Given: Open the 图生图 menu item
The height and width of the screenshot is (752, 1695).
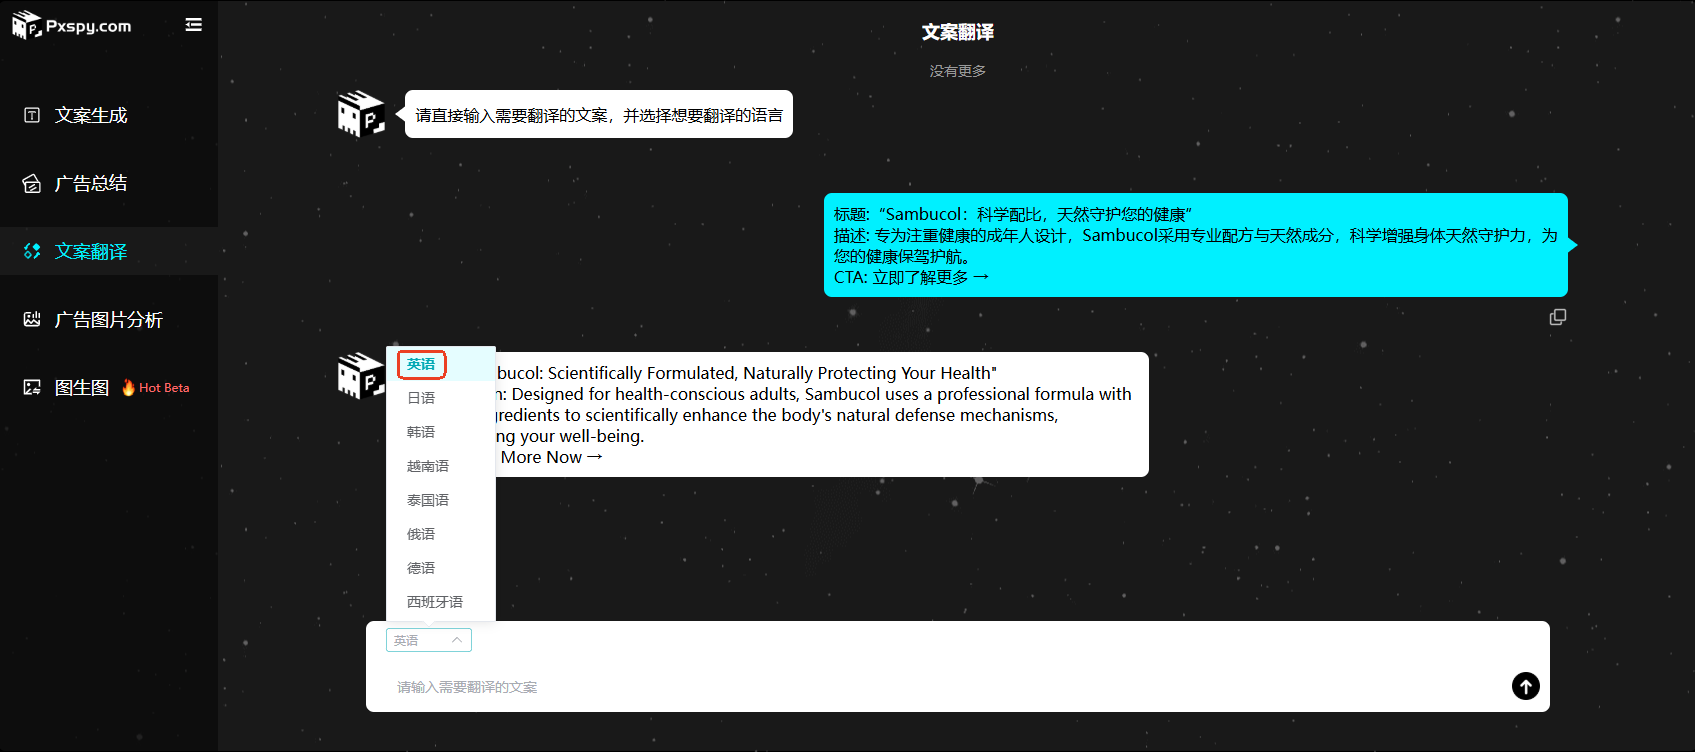Looking at the screenshot, I should tap(109, 387).
